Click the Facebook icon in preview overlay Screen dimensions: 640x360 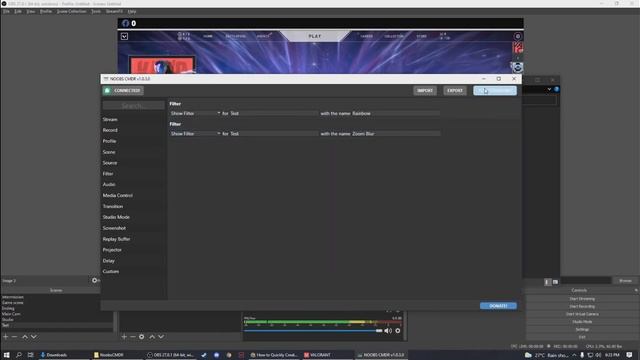[x=125, y=23]
